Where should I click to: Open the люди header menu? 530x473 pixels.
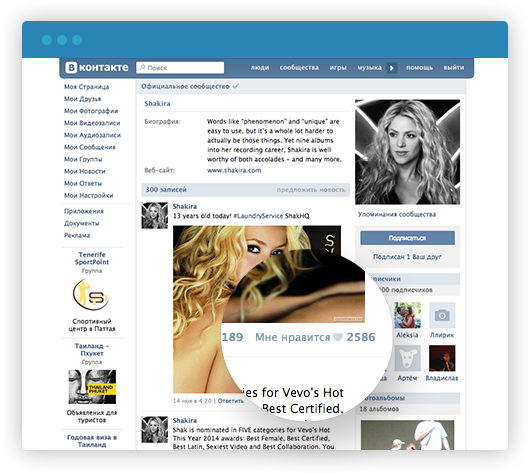[x=260, y=68]
